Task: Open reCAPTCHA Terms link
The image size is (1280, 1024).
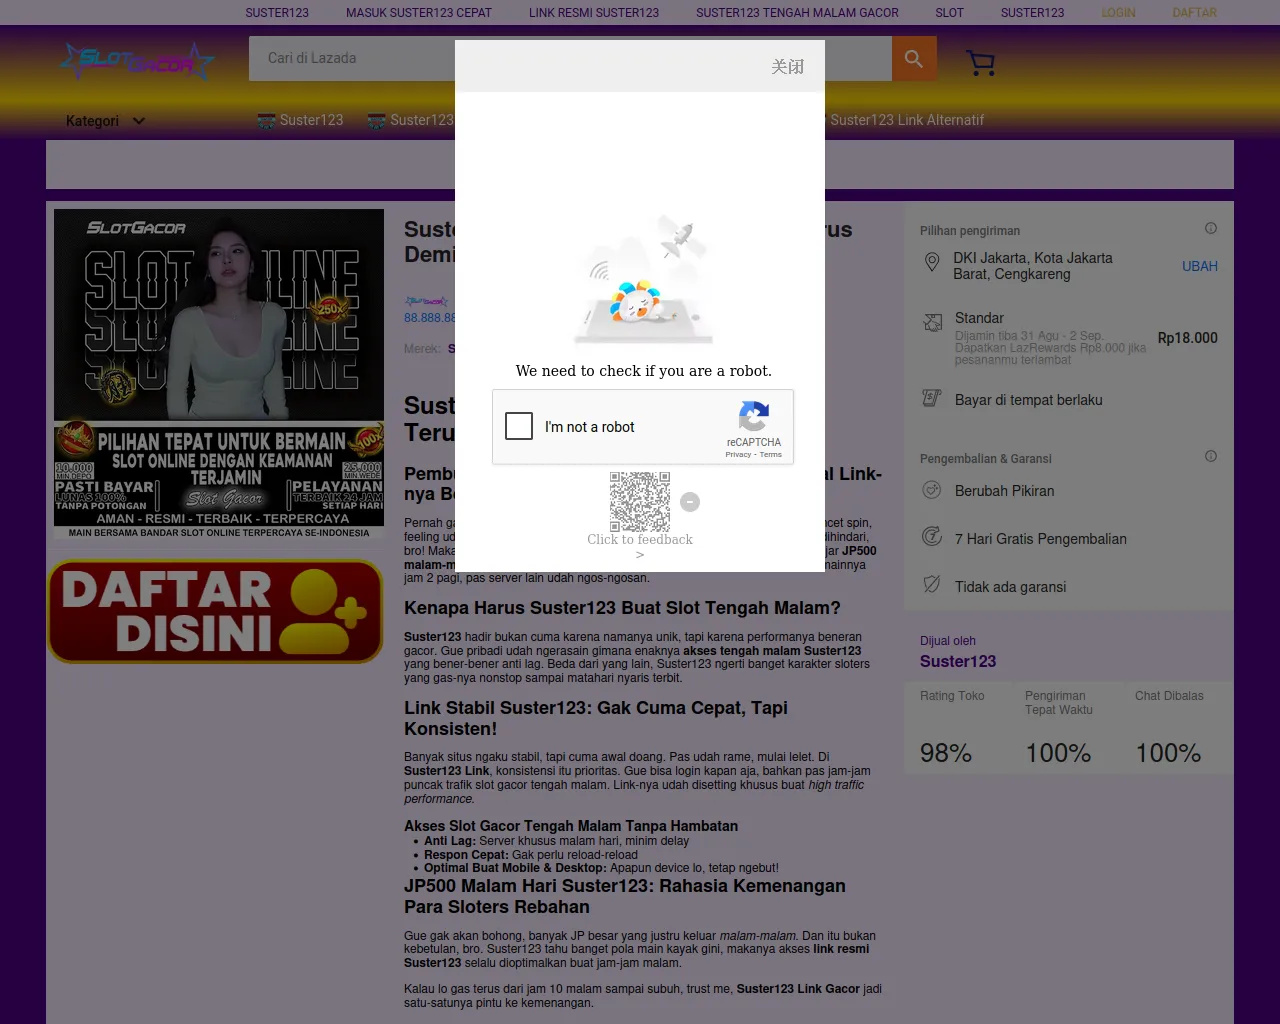Action: tap(771, 454)
